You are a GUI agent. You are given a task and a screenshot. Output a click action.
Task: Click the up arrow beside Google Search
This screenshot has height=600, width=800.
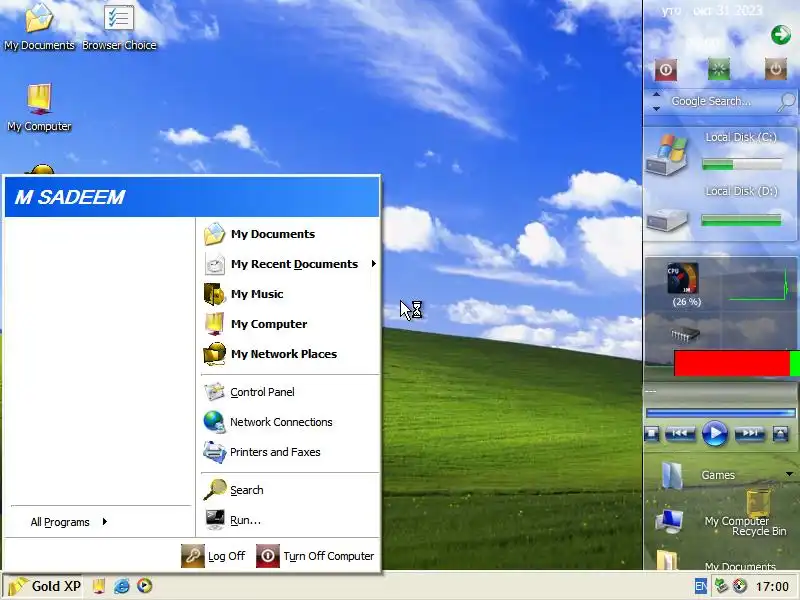tap(657, 95)
